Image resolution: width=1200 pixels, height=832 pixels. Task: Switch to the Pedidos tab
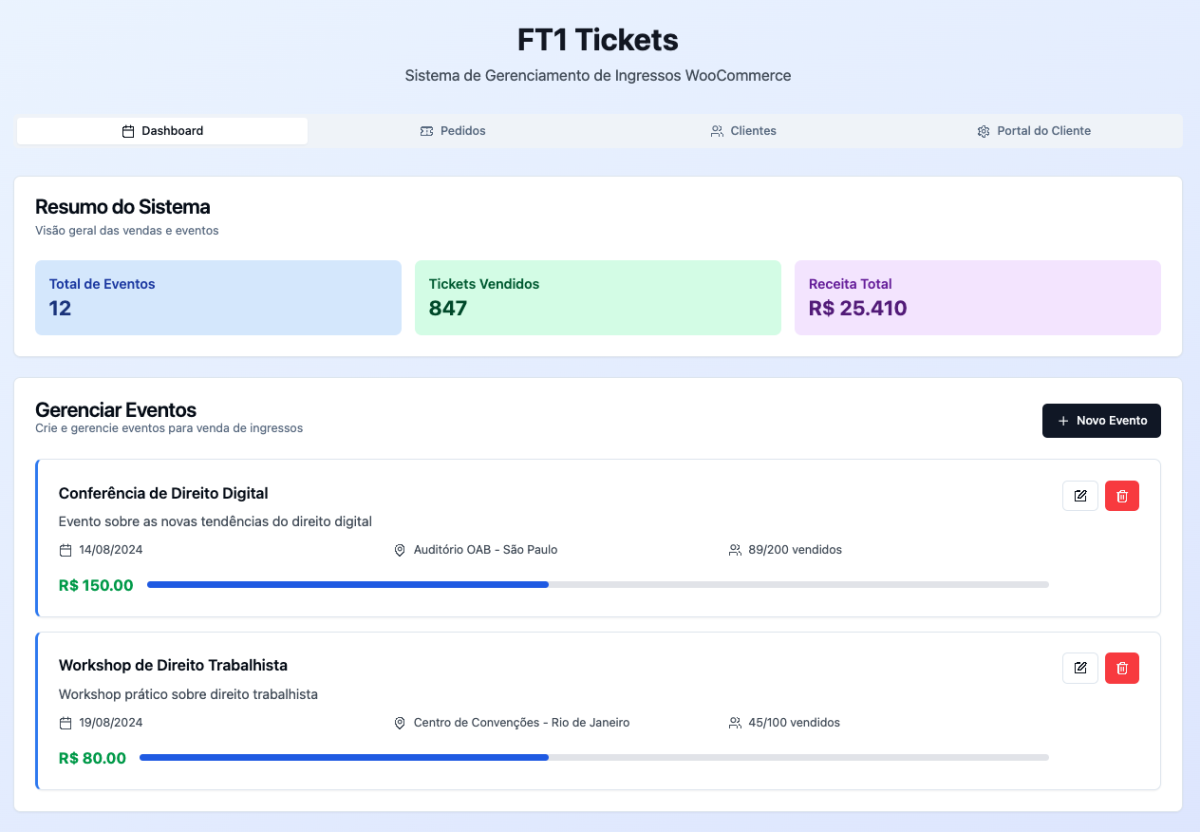(x=453, y=131)
